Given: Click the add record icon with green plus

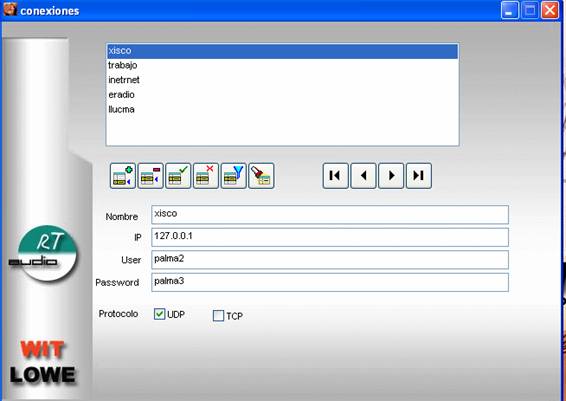Looking at the screenshot, I should click(x=123, y=176).
